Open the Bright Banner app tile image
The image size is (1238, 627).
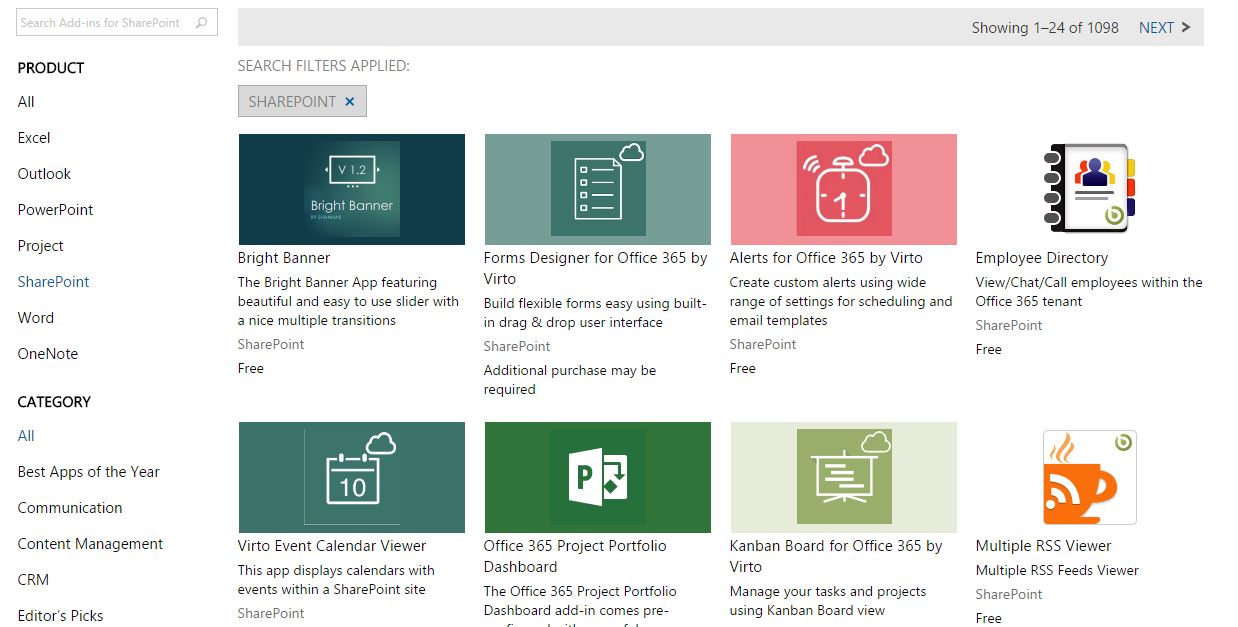click(x=351, y=189)
